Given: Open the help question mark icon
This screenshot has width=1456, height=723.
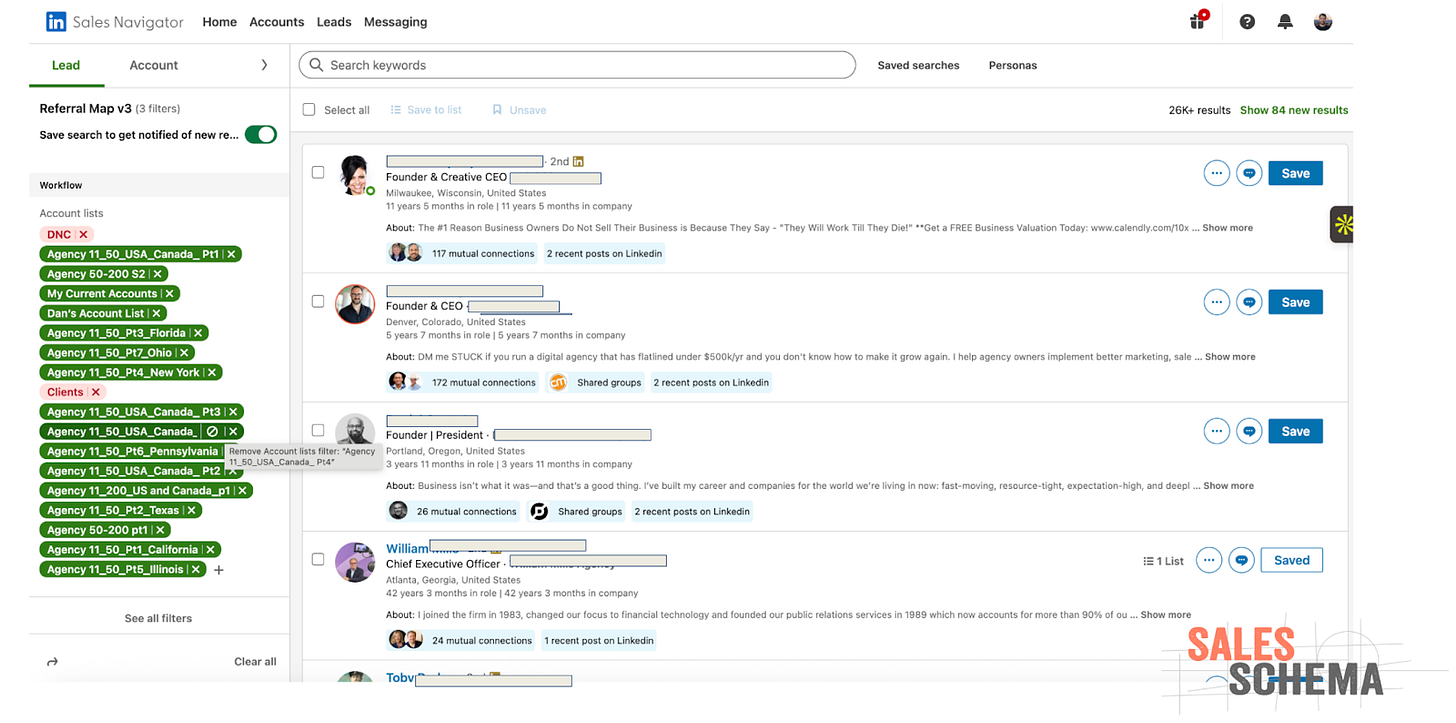Looking at the screenshot, I should point(1247,21).
